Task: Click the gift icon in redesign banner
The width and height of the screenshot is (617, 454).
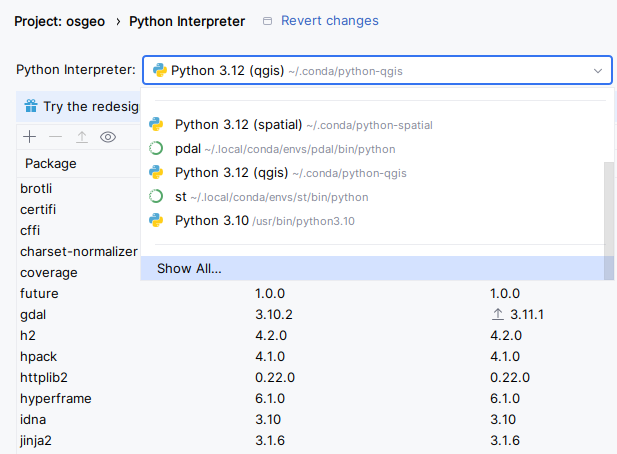Action: point(30,106)
